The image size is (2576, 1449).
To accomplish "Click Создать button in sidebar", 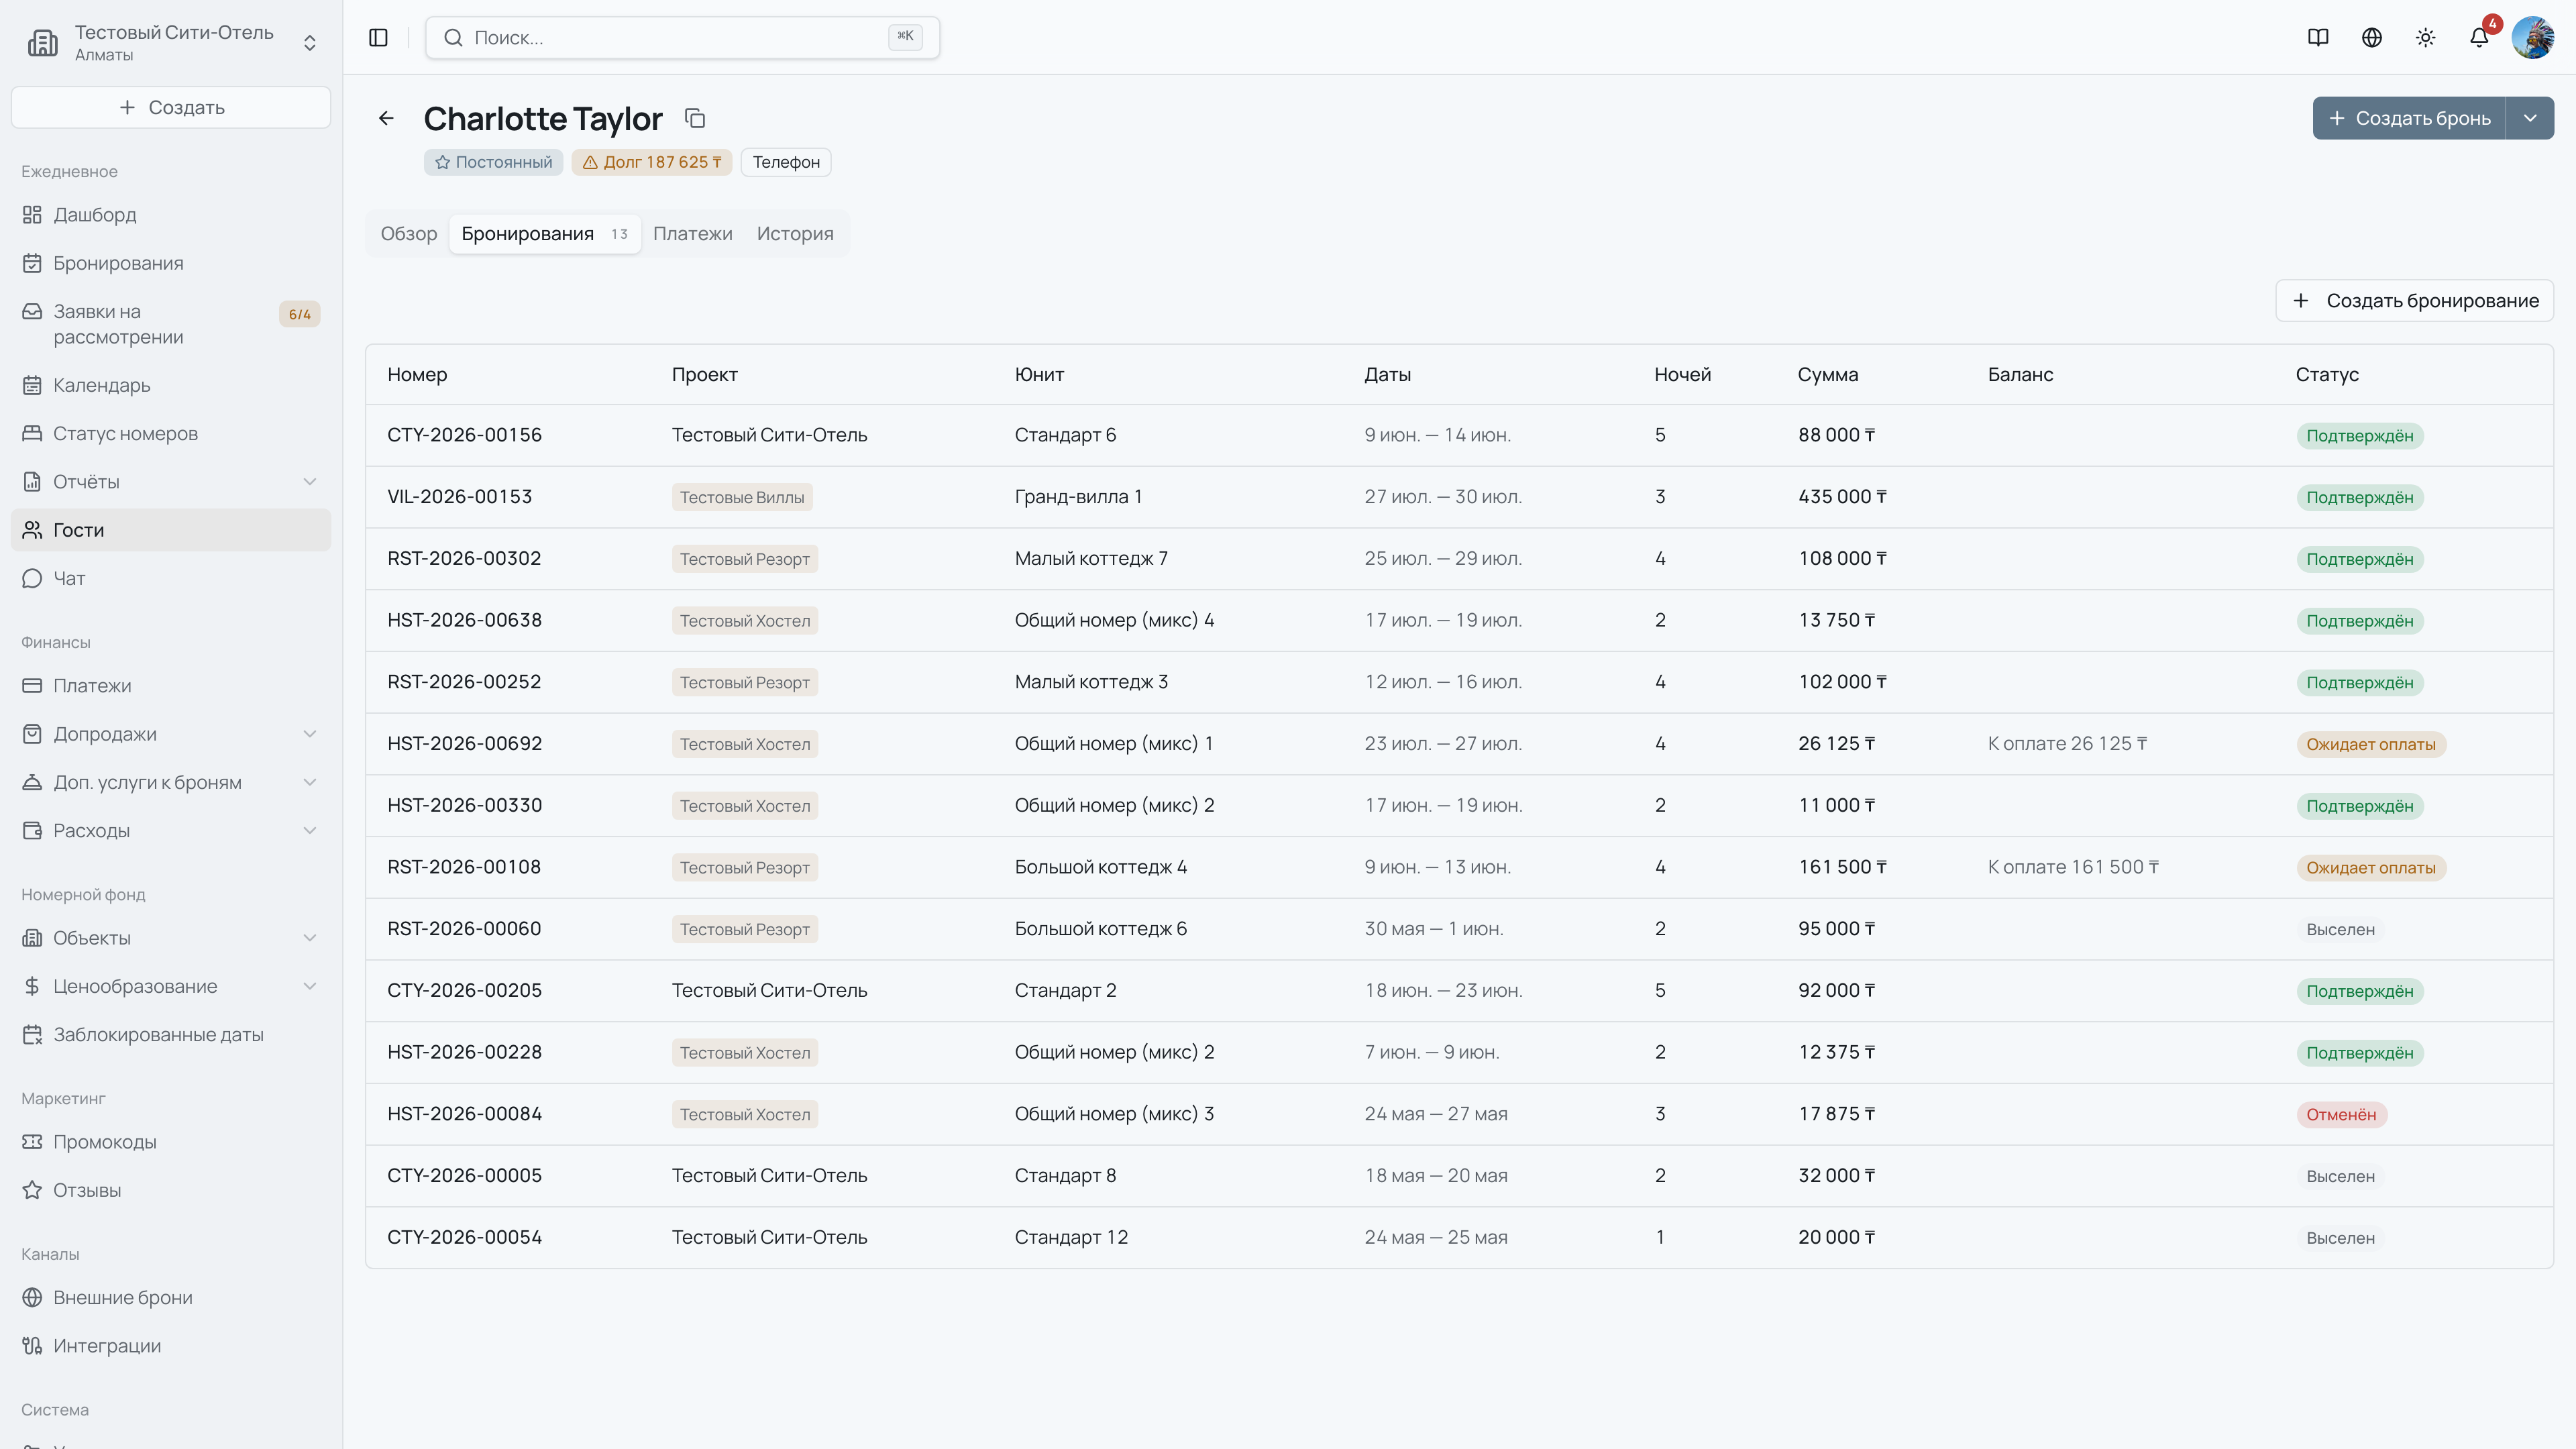I will pyautogui.click(x=171, y=107).
